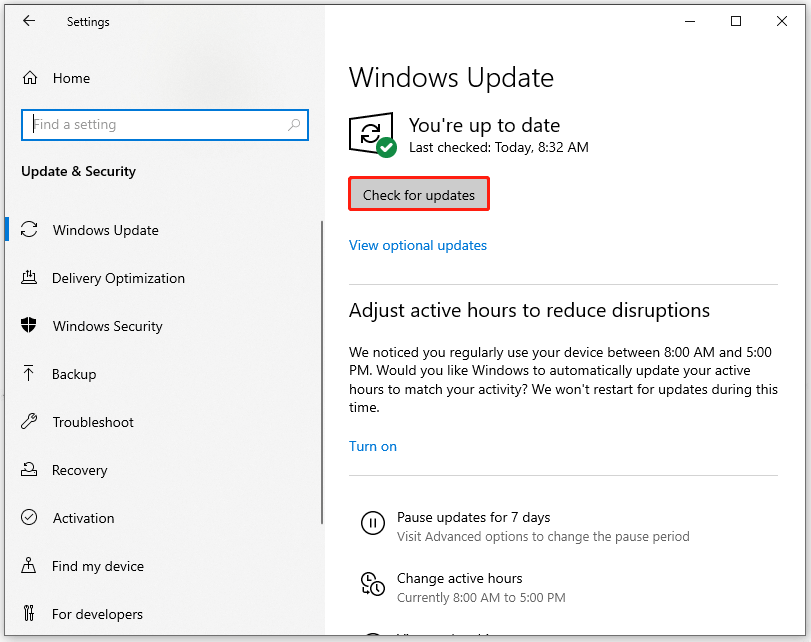
Task: Open Activation settings
Action: [x=83, y=518]
